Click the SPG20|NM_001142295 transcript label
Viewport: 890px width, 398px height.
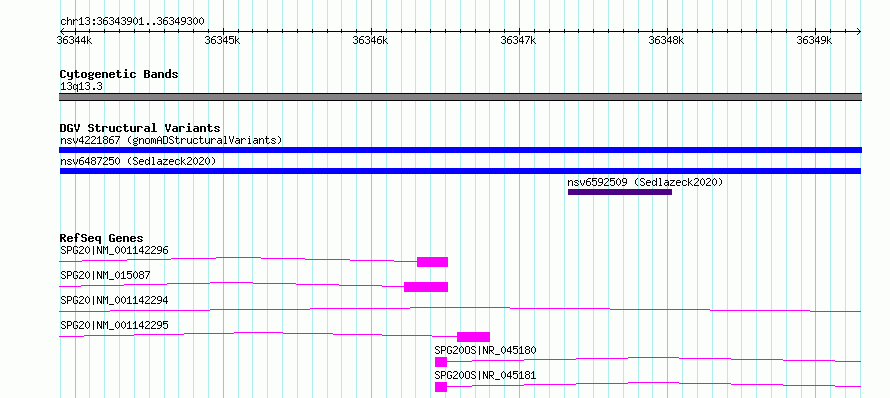click(x=114, y=325)
